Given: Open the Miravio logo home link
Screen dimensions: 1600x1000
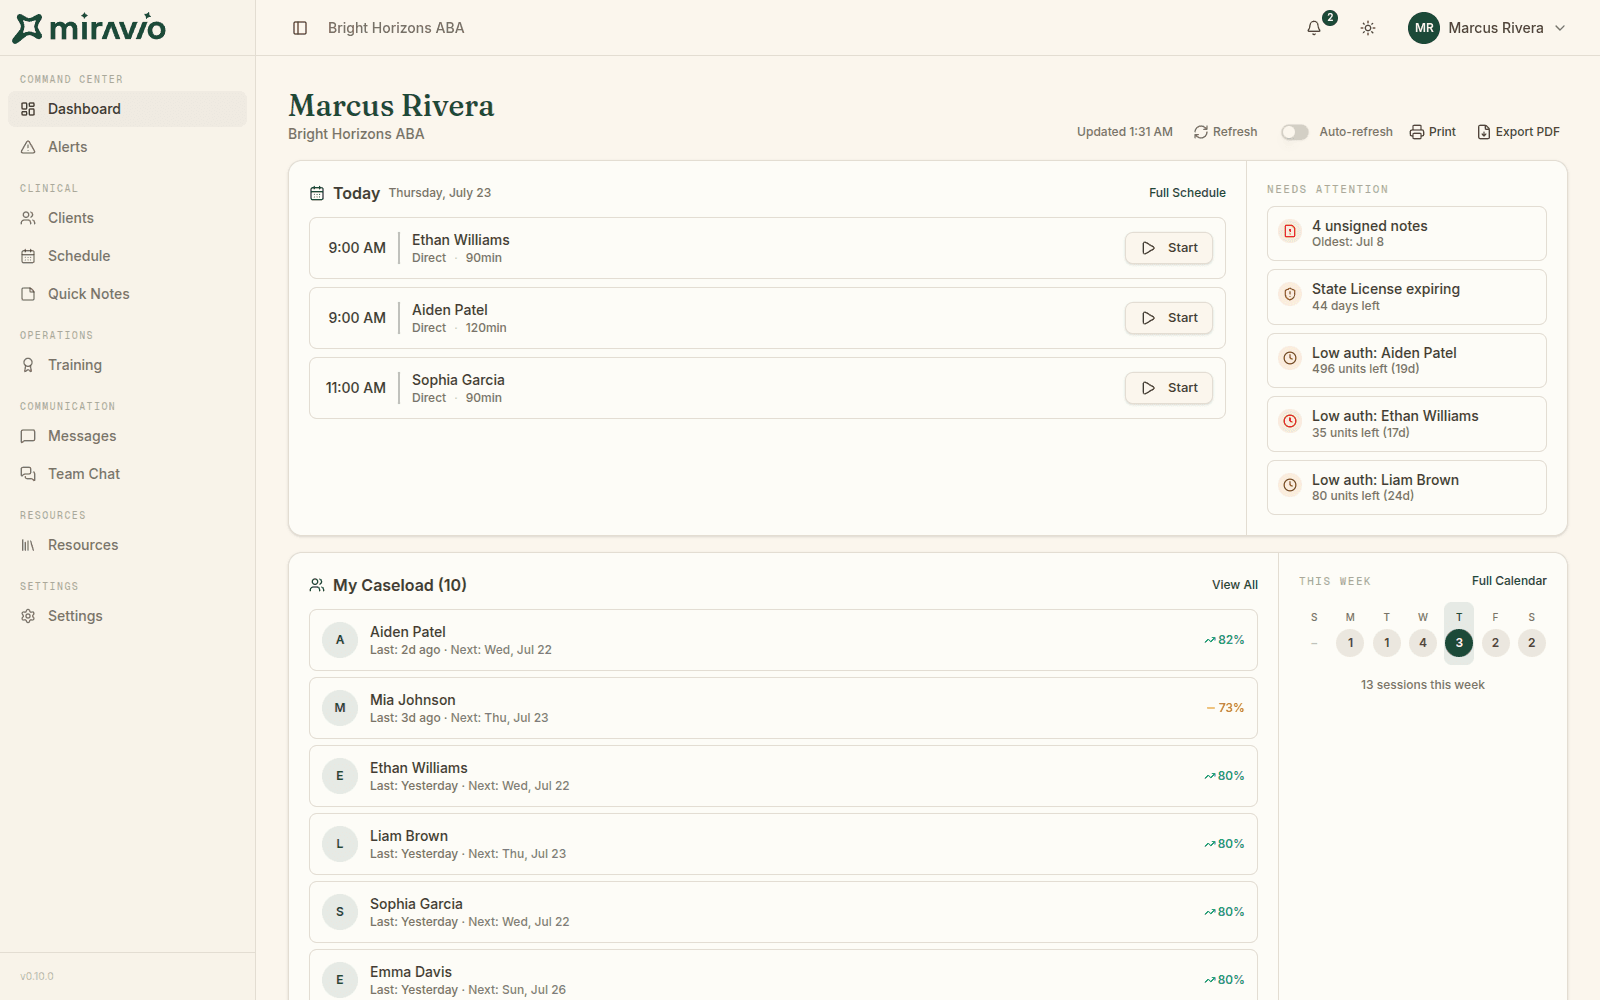Looking at the screenshot, I should [x=89, y=28].
